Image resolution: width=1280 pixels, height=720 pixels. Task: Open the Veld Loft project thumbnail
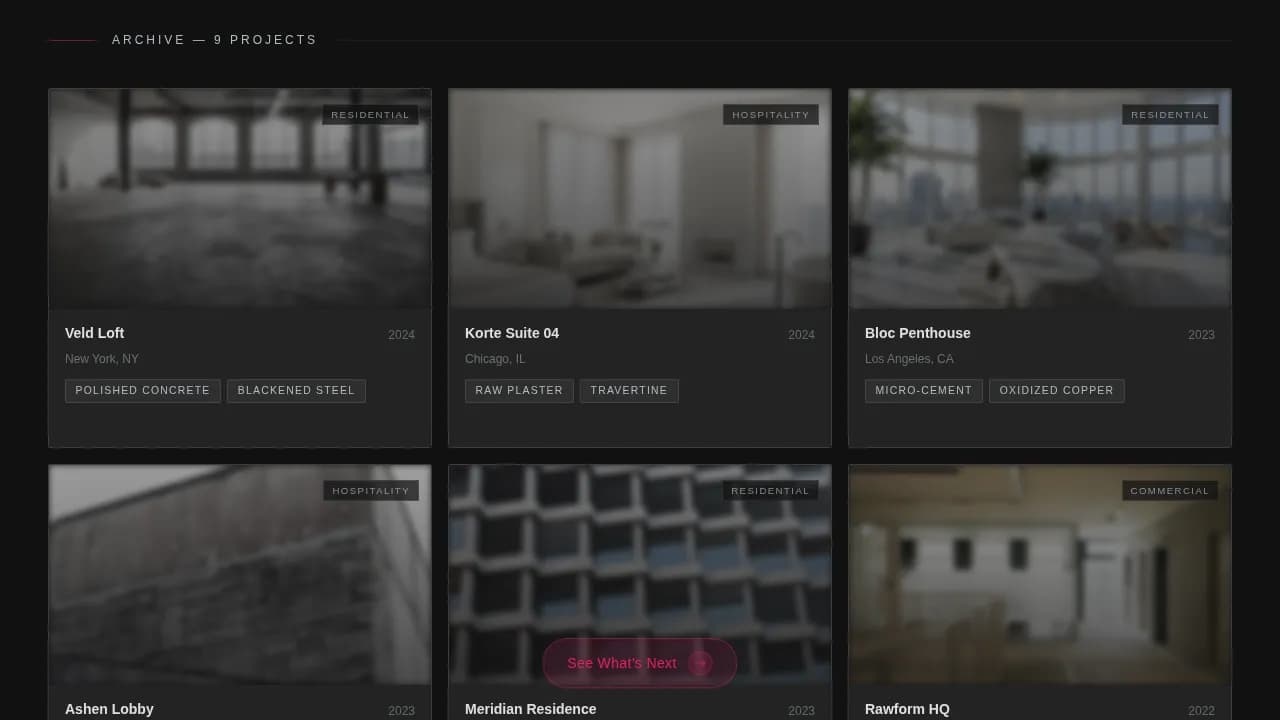(240, 199)
